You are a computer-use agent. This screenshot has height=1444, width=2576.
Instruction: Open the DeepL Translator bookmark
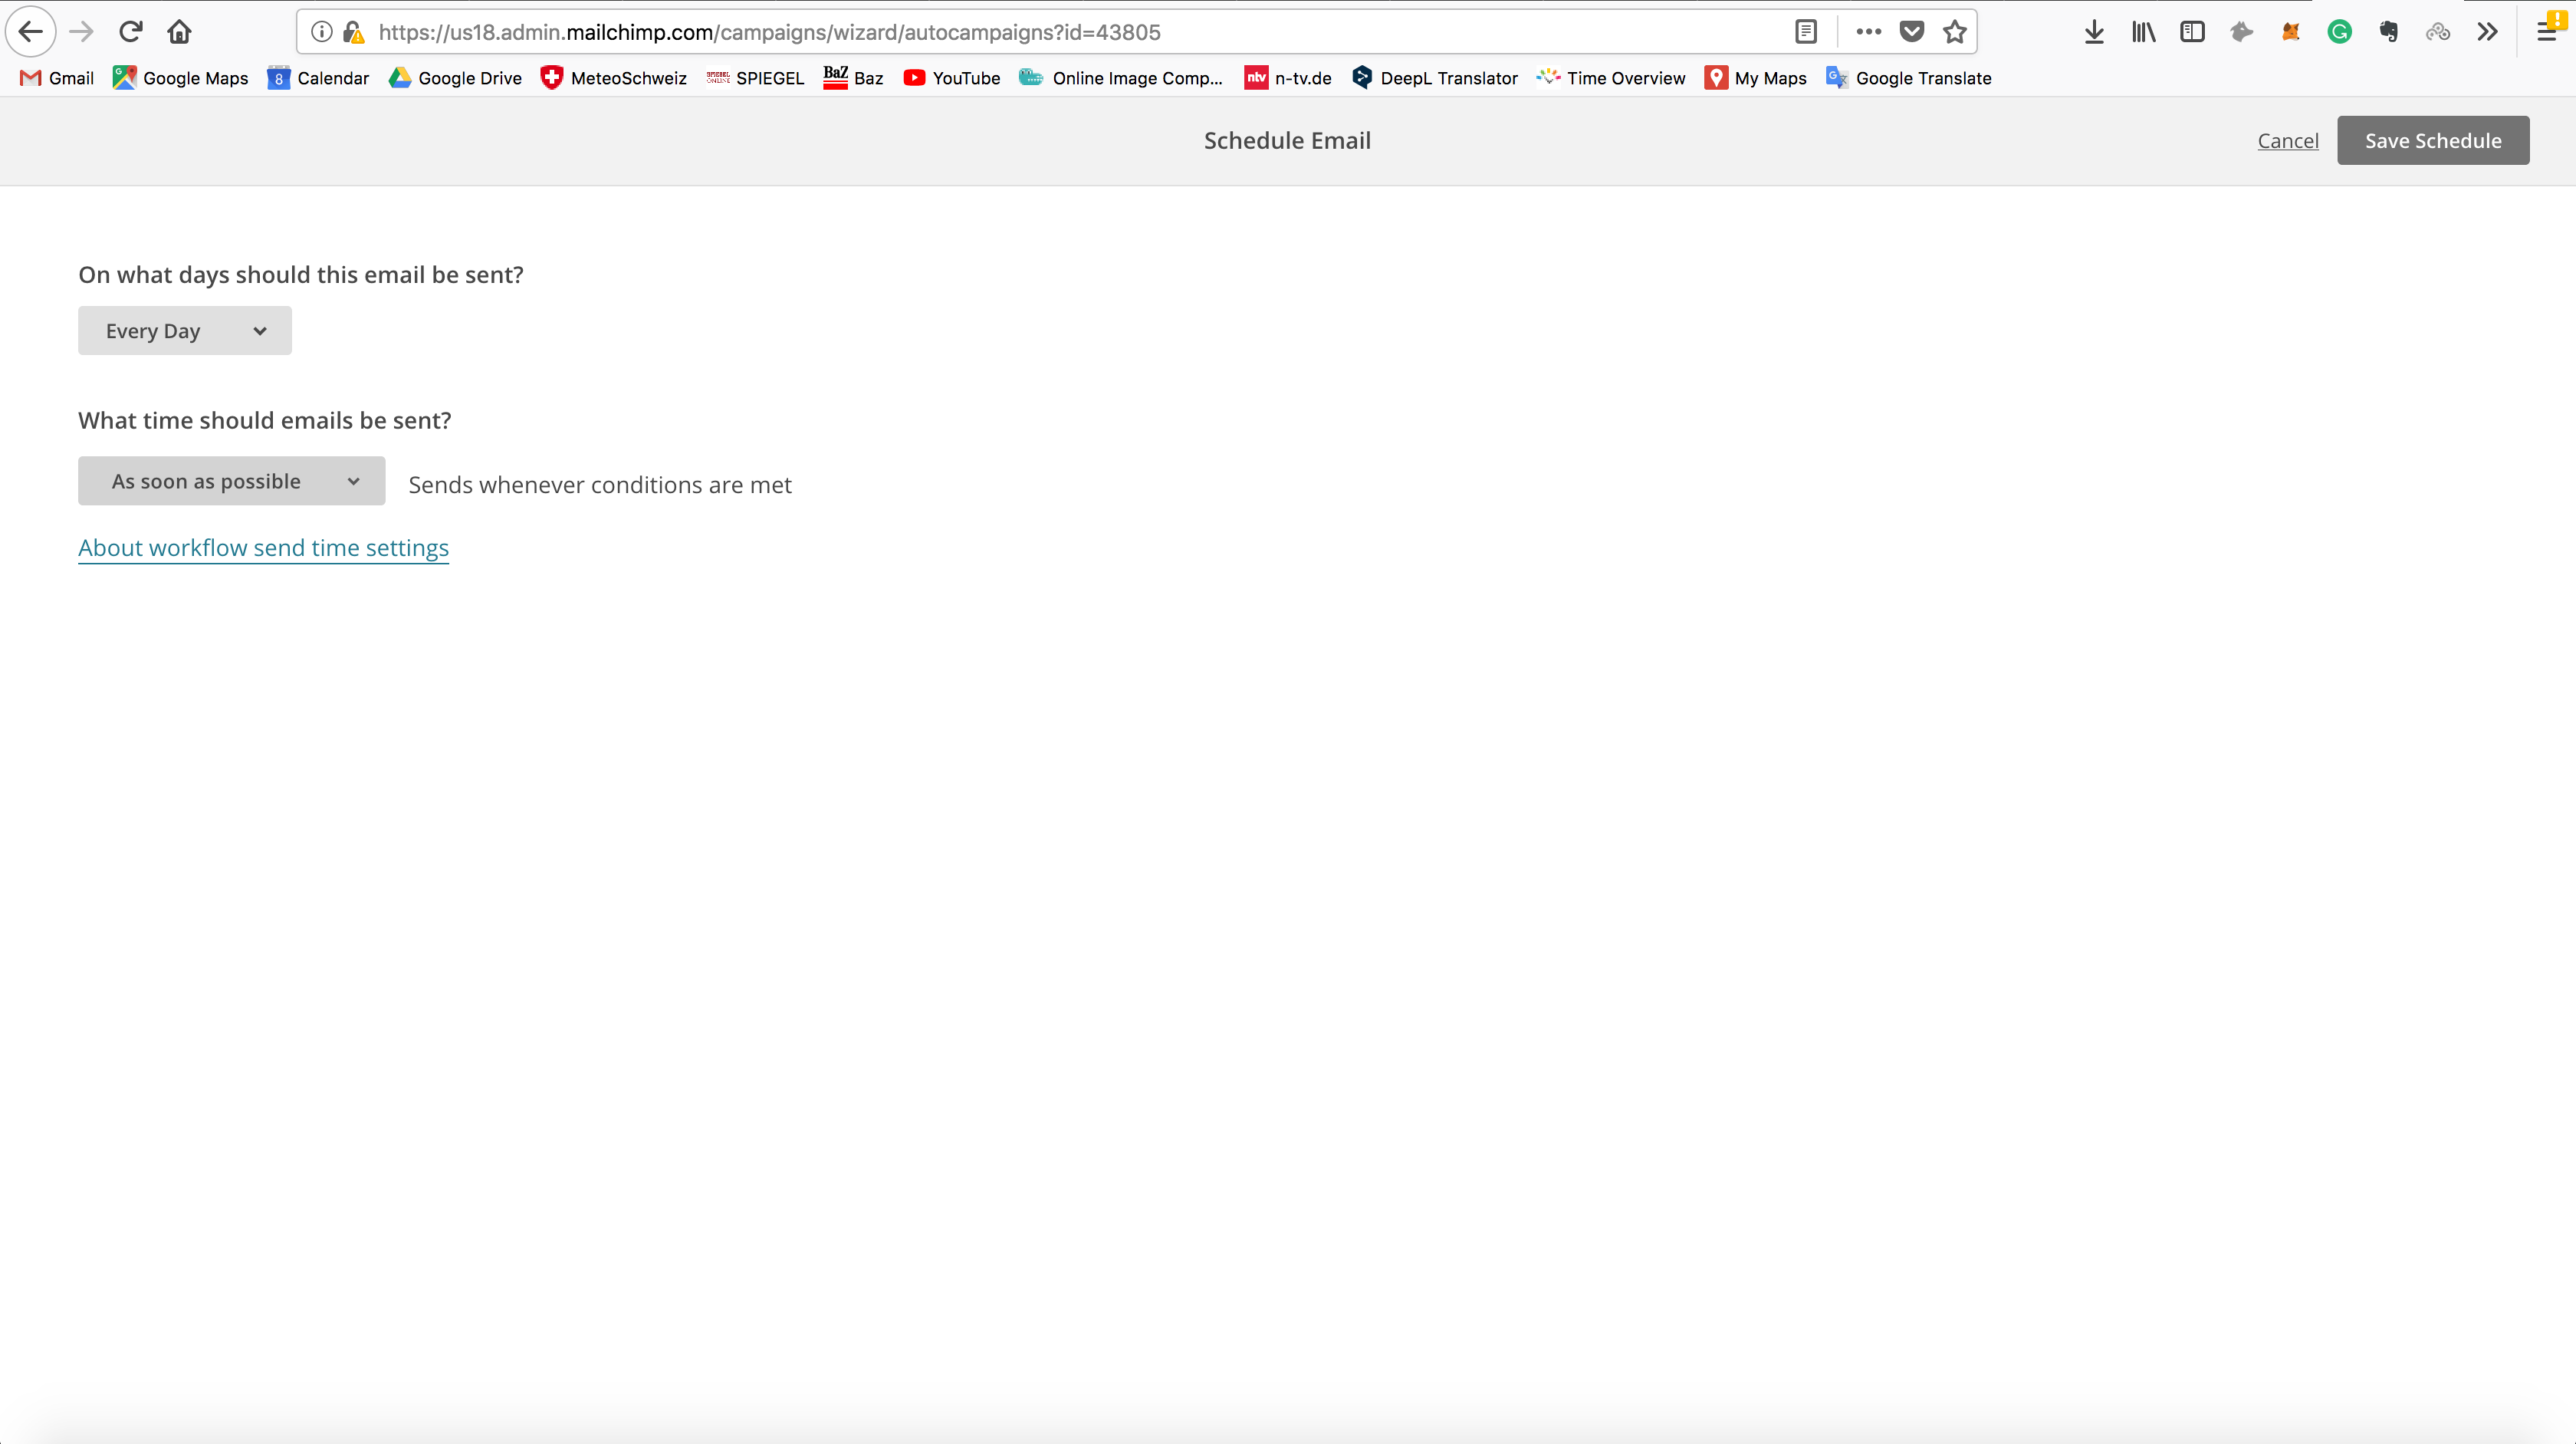tap(1434, 78)
